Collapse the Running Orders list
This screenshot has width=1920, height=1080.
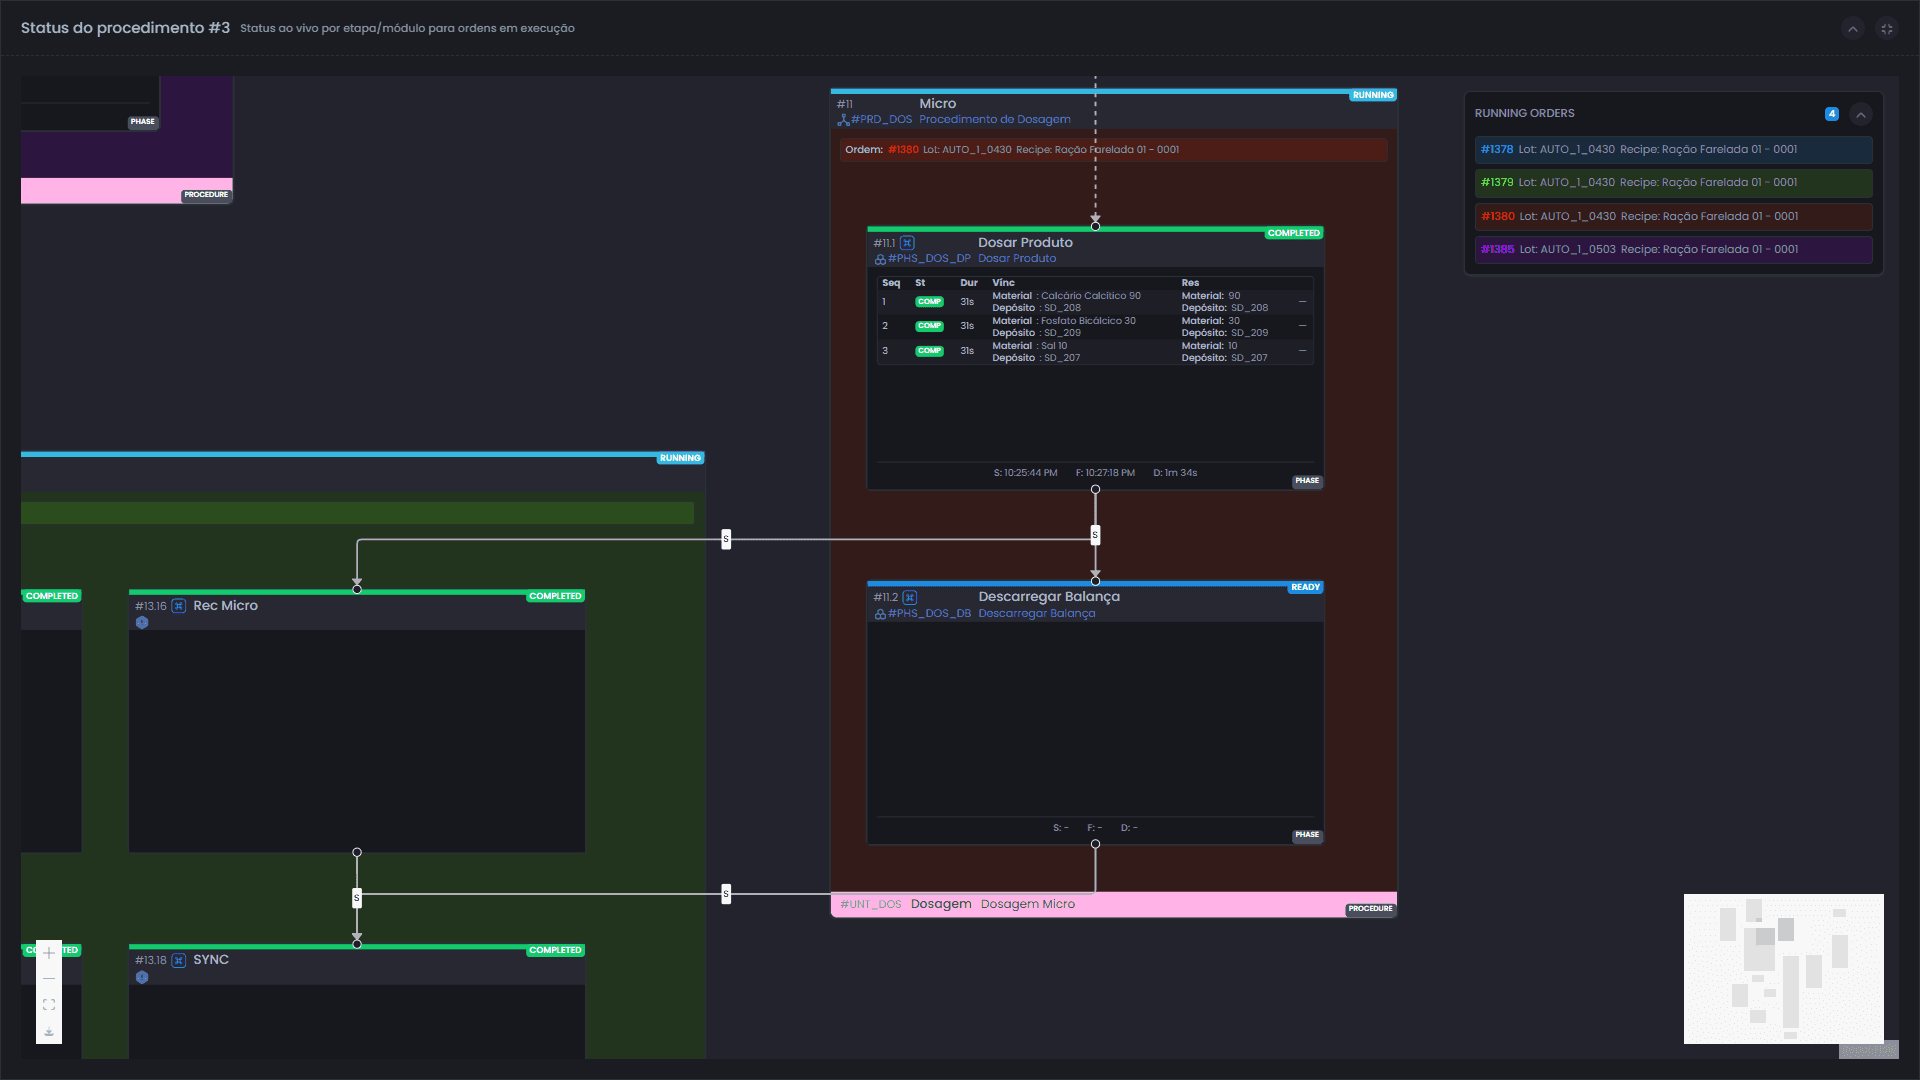(1861, 114)
